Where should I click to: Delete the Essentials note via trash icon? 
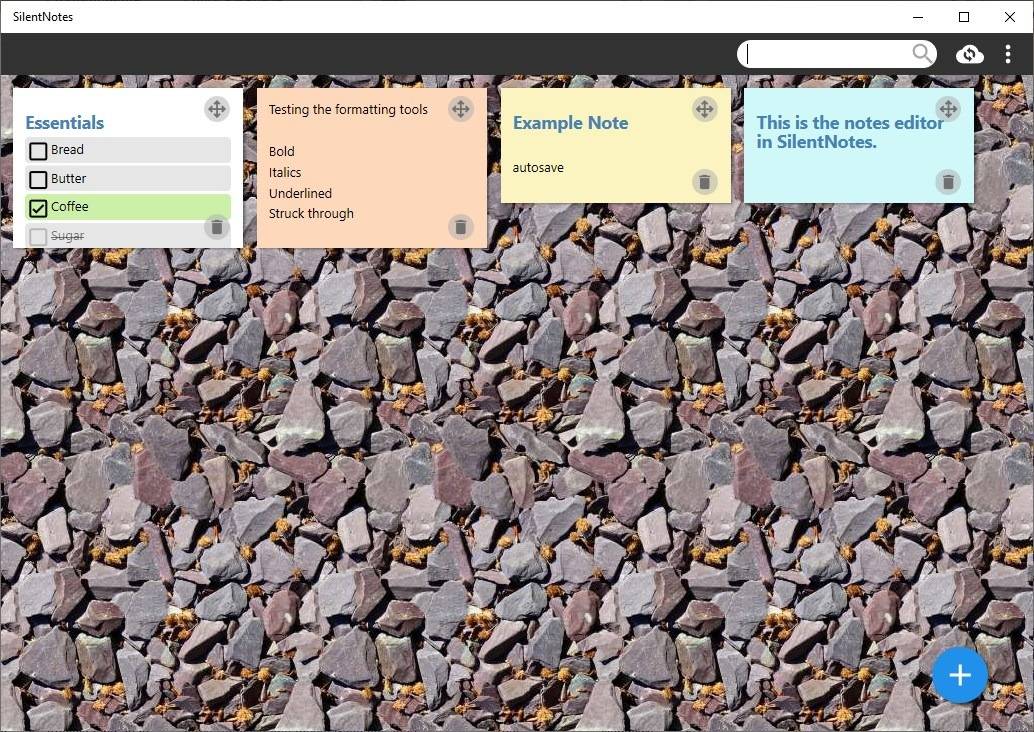coord(217,228)
